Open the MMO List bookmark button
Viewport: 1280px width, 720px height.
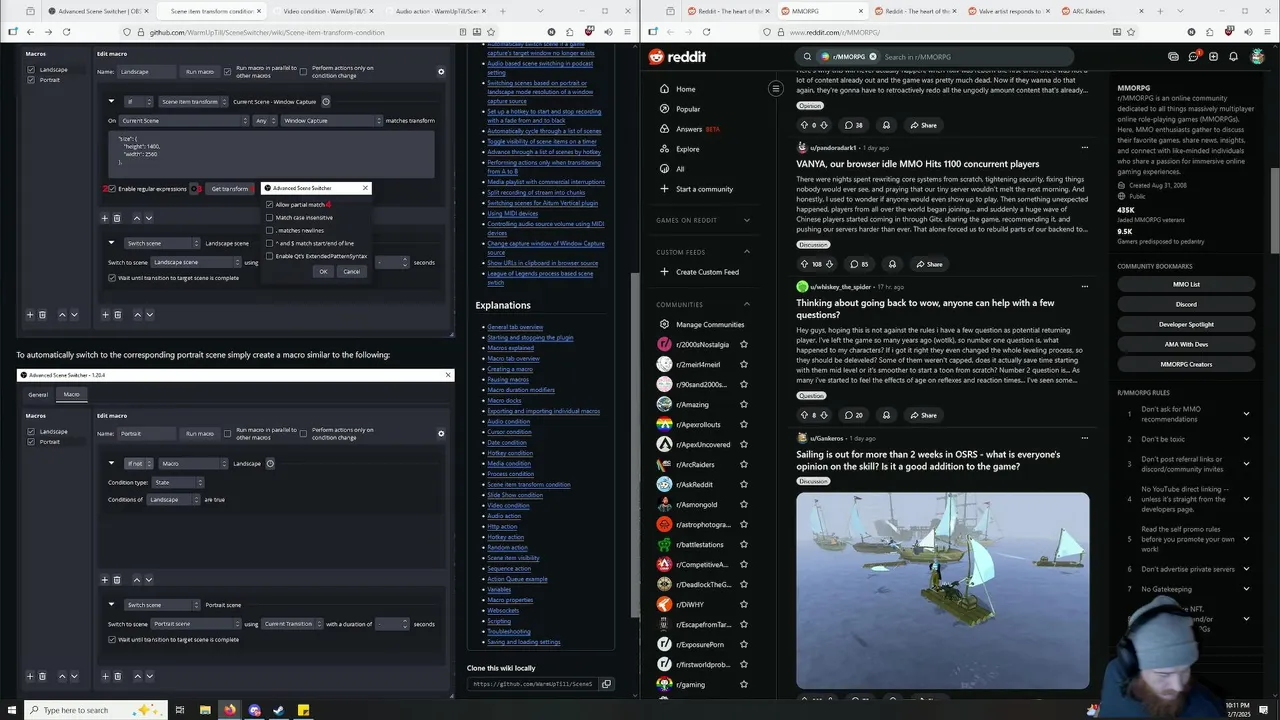tap(1186, 284)
